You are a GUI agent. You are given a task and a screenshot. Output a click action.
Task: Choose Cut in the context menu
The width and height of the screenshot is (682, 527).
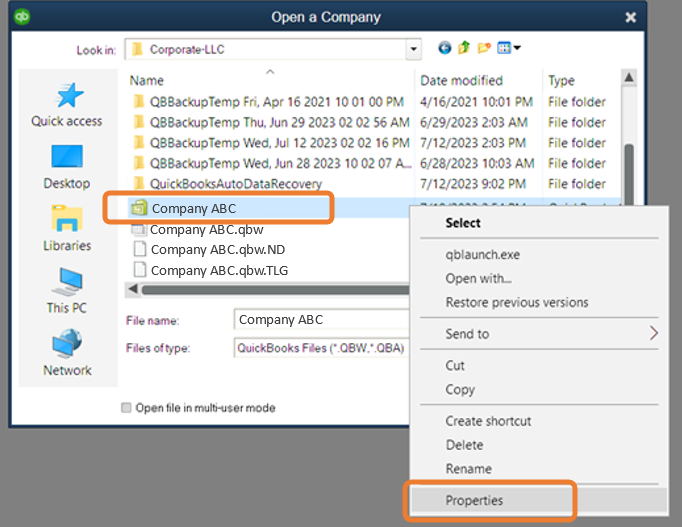(x=455, y=366)
